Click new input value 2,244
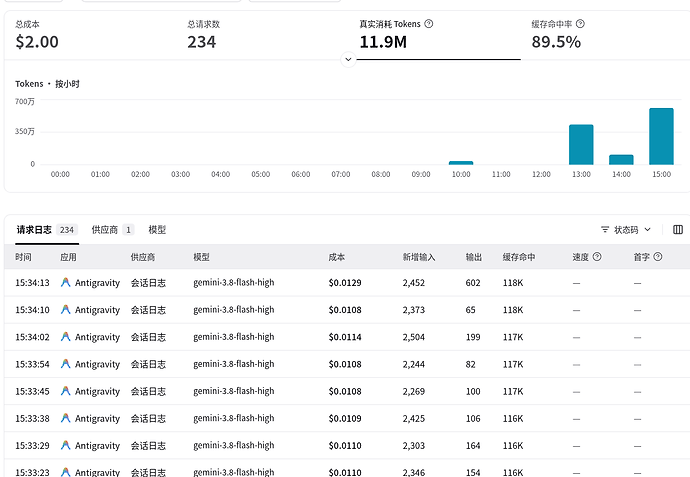Screen dimensions: 690x477 point(413,364)
